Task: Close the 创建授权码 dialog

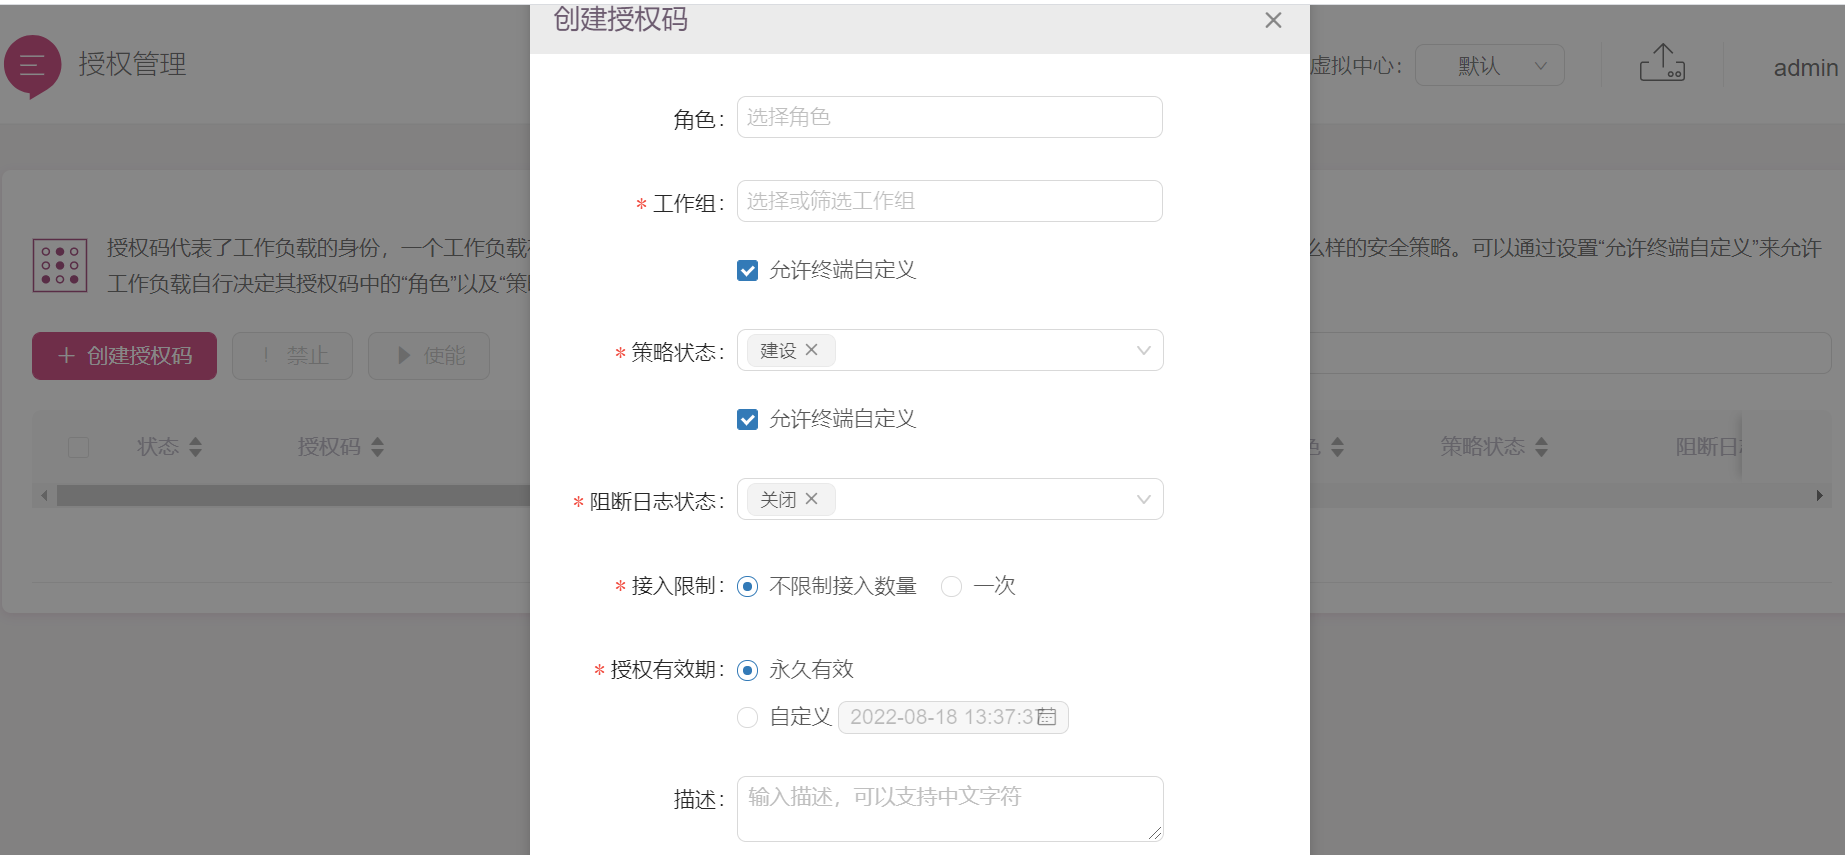Action: click(1273, 20)
